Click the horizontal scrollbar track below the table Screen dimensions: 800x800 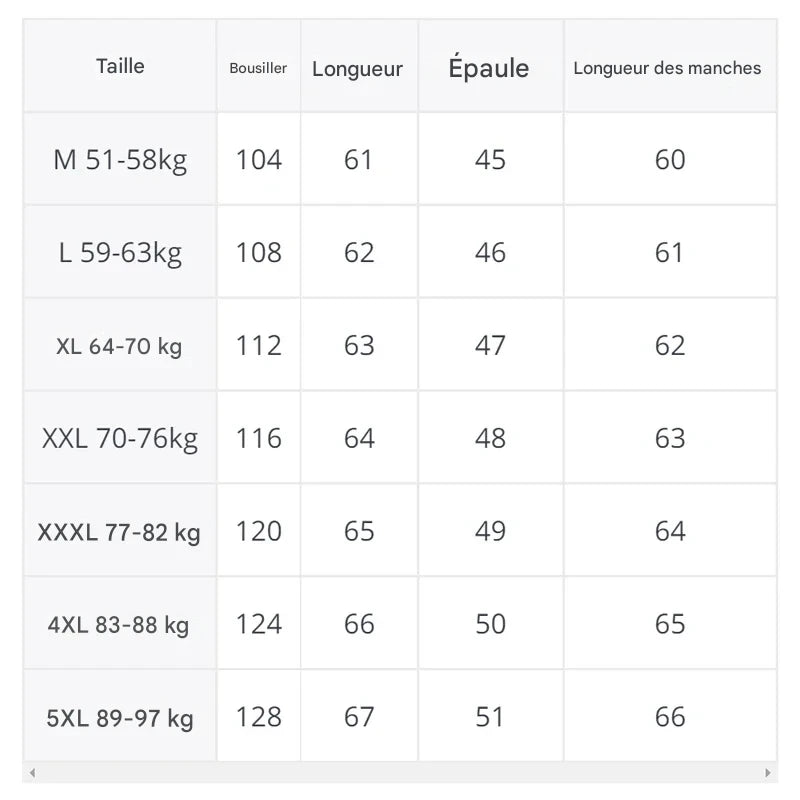(x=400, y=773)
